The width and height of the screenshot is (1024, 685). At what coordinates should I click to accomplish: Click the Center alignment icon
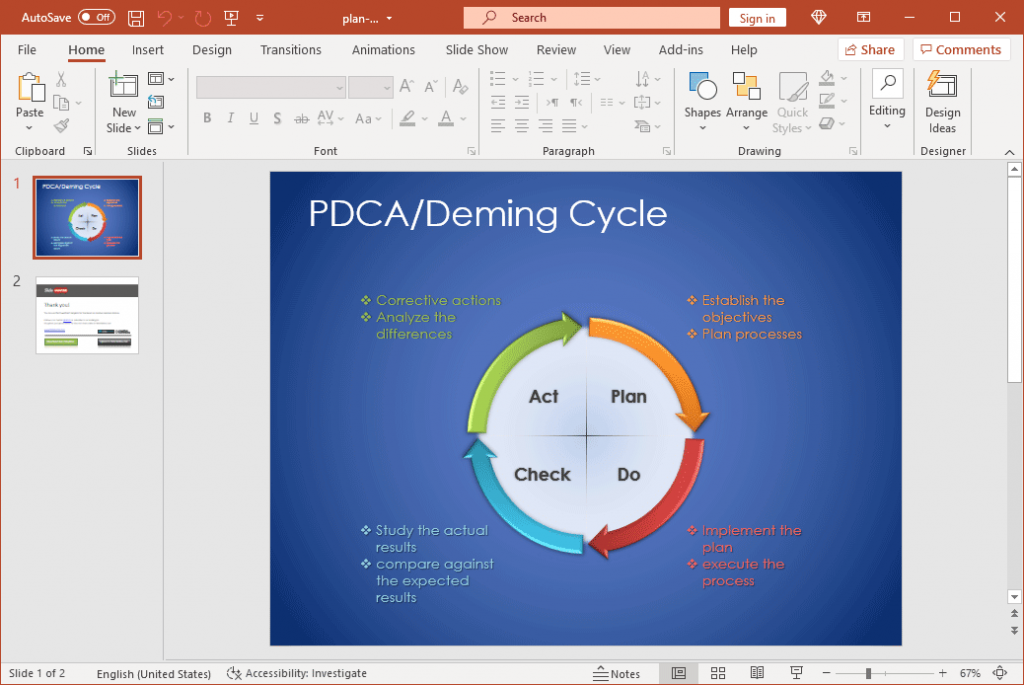click(521, 125)
